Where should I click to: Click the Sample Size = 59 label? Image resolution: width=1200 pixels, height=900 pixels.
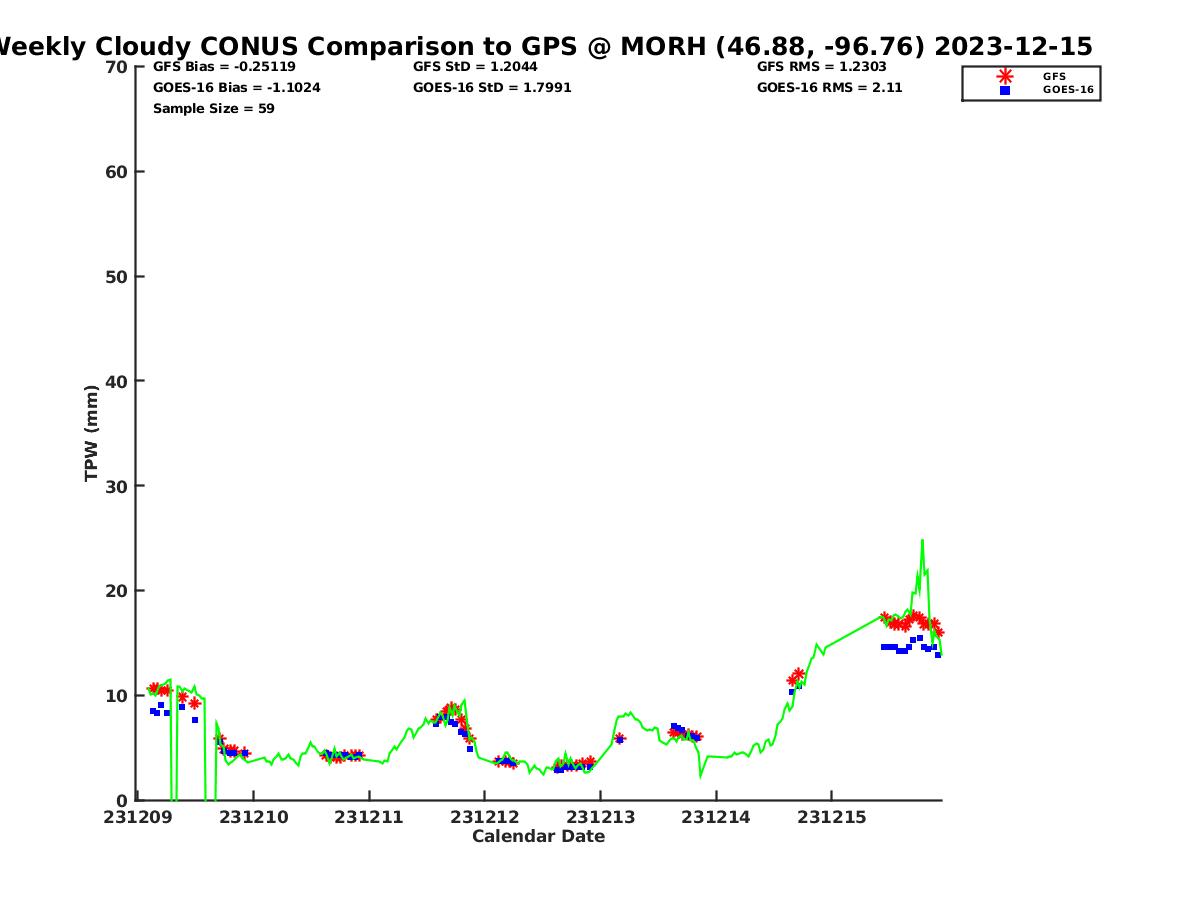(x=214, y=109)
